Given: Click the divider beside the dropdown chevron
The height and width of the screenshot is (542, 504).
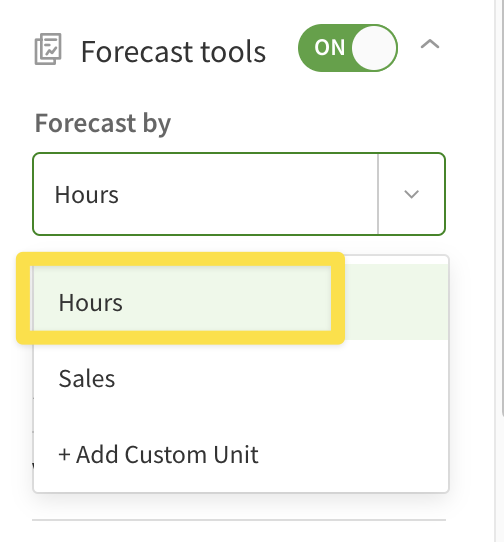Looking at the screenshot, I should click(378, 194).
